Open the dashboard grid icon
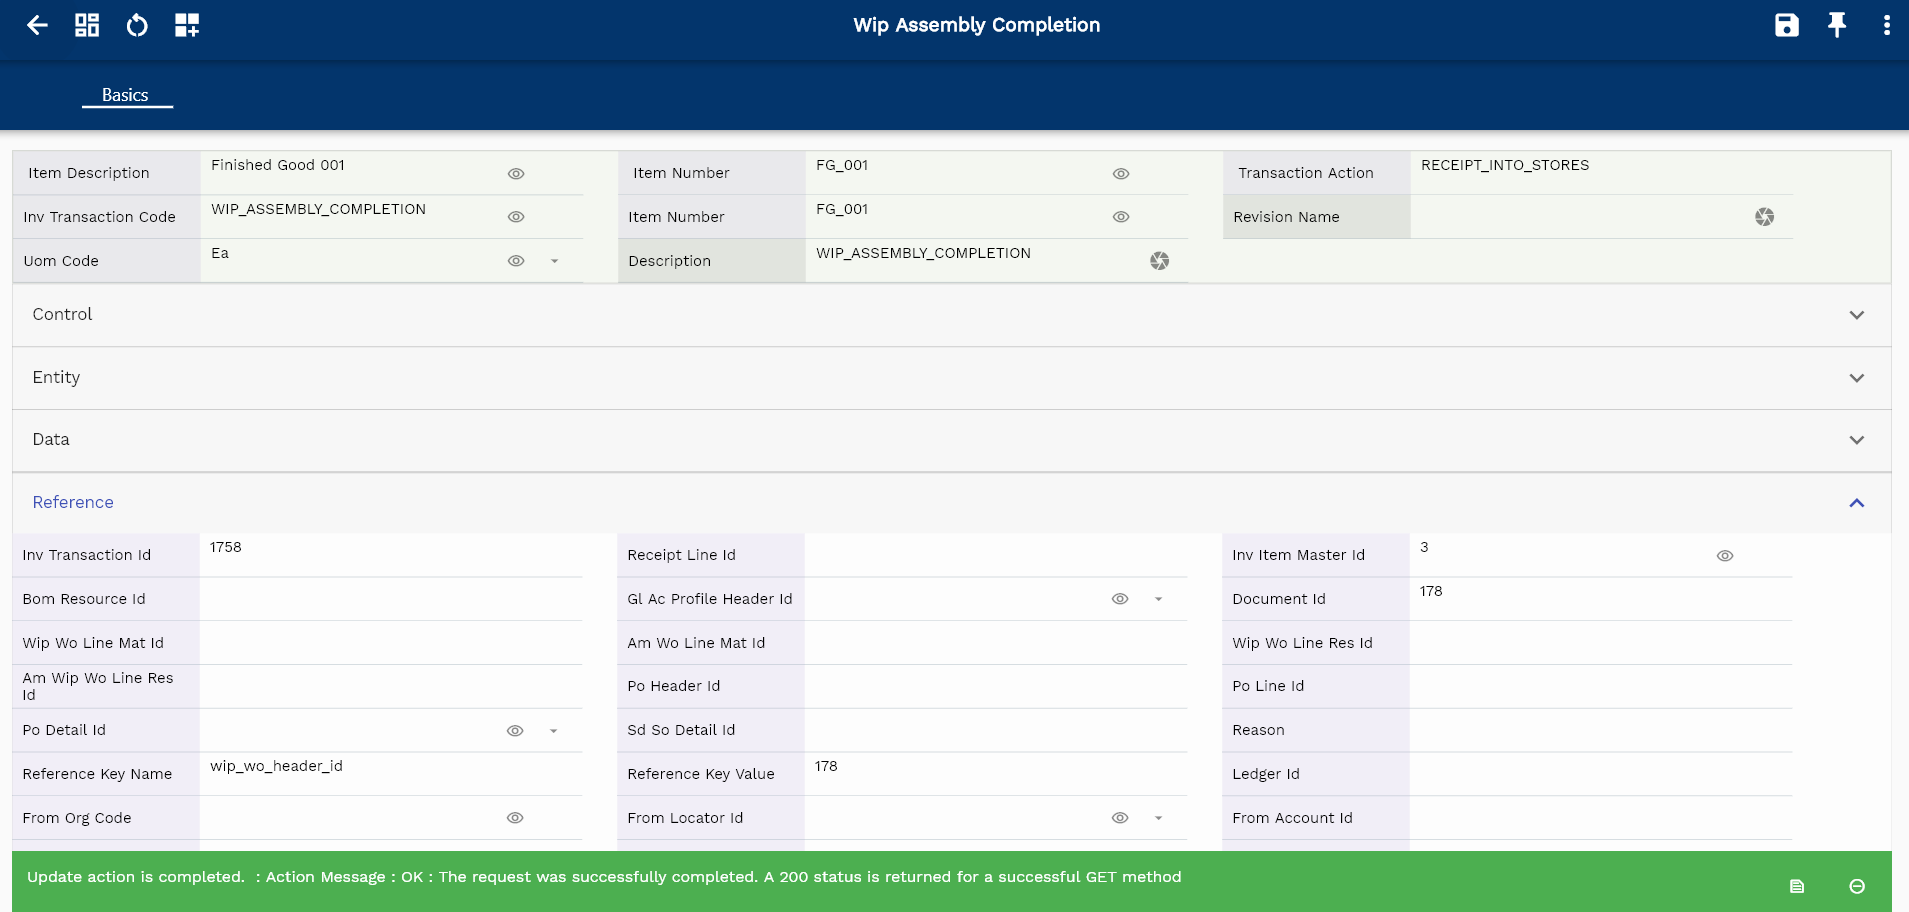Screen dimensions: 1909x912 (x=87, y=25)
